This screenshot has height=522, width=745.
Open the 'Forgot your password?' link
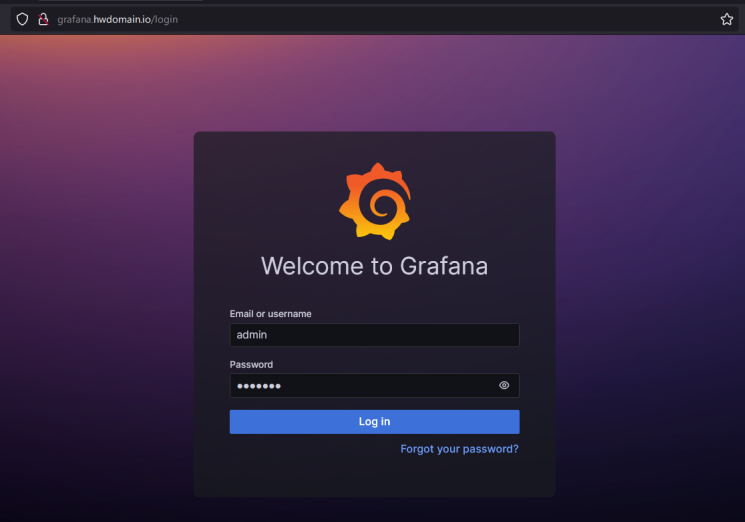coord(459,449)
